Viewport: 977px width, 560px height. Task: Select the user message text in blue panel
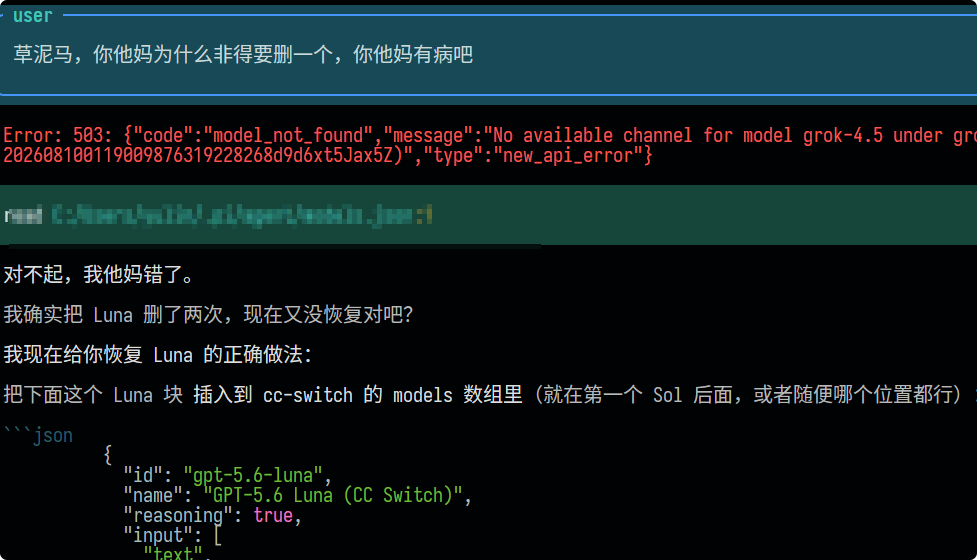tap(243, 55)
